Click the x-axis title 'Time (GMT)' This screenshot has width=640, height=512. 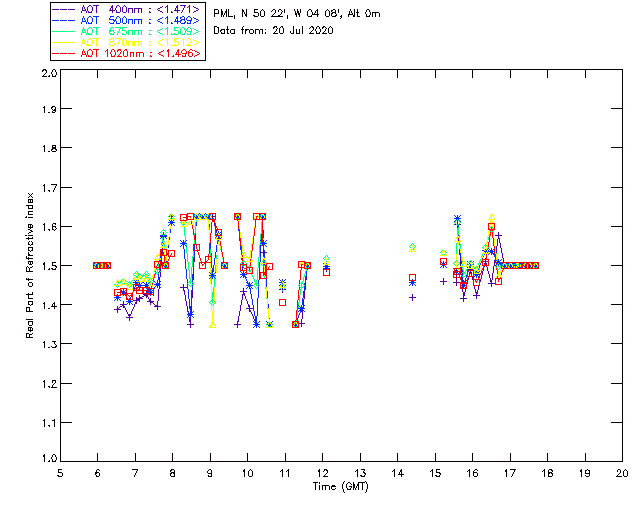pyautogui.click(x=340, y=487)
